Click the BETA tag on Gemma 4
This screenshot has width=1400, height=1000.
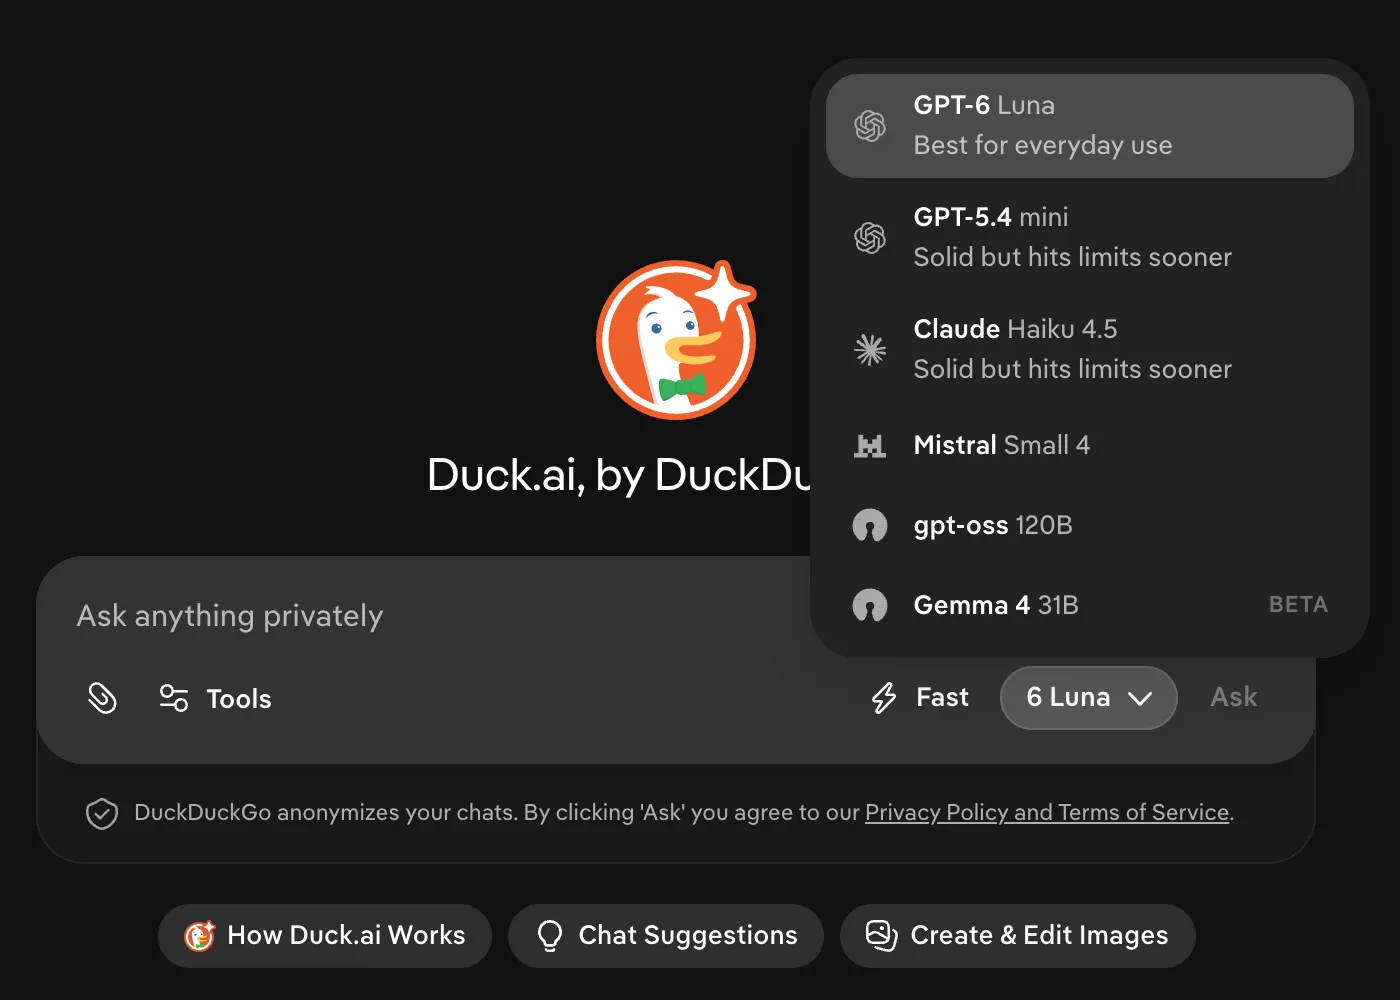[1298, 605]
